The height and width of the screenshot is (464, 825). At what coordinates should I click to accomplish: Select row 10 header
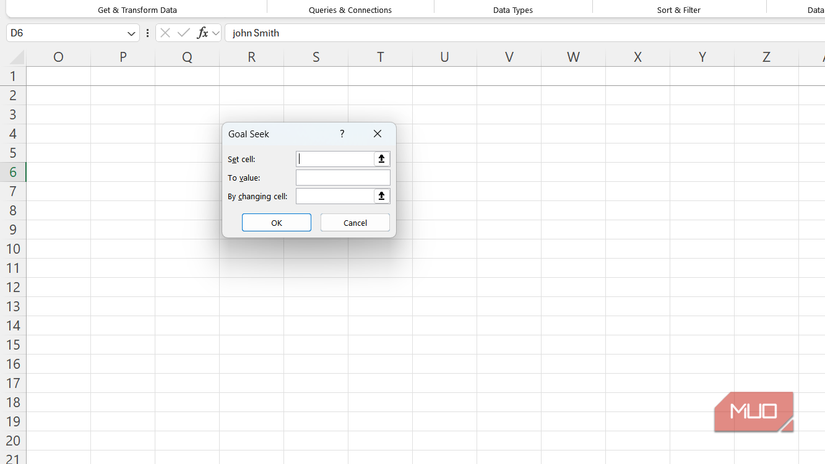(13, 249)
